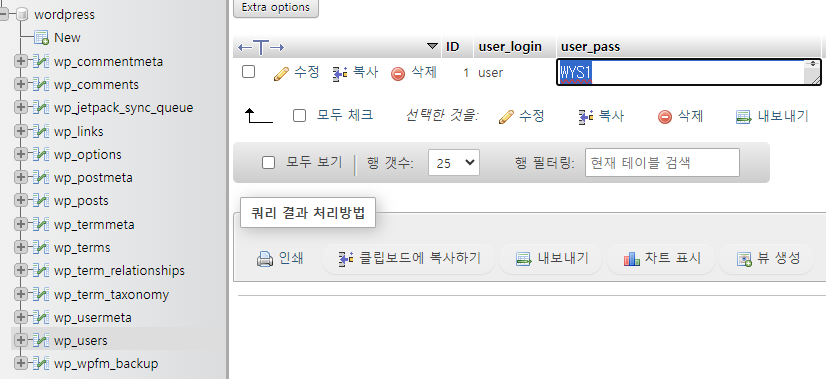Screen dimensions: 826x379
Task: Open the 행 갯수 dropdown showing 25
Action: tap(454, 163)
